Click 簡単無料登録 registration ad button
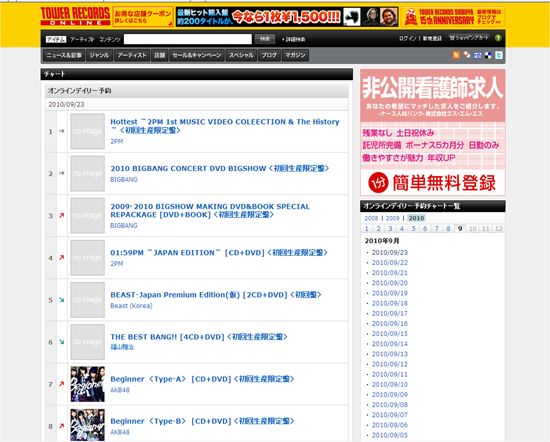 click(x=433, y=182)
